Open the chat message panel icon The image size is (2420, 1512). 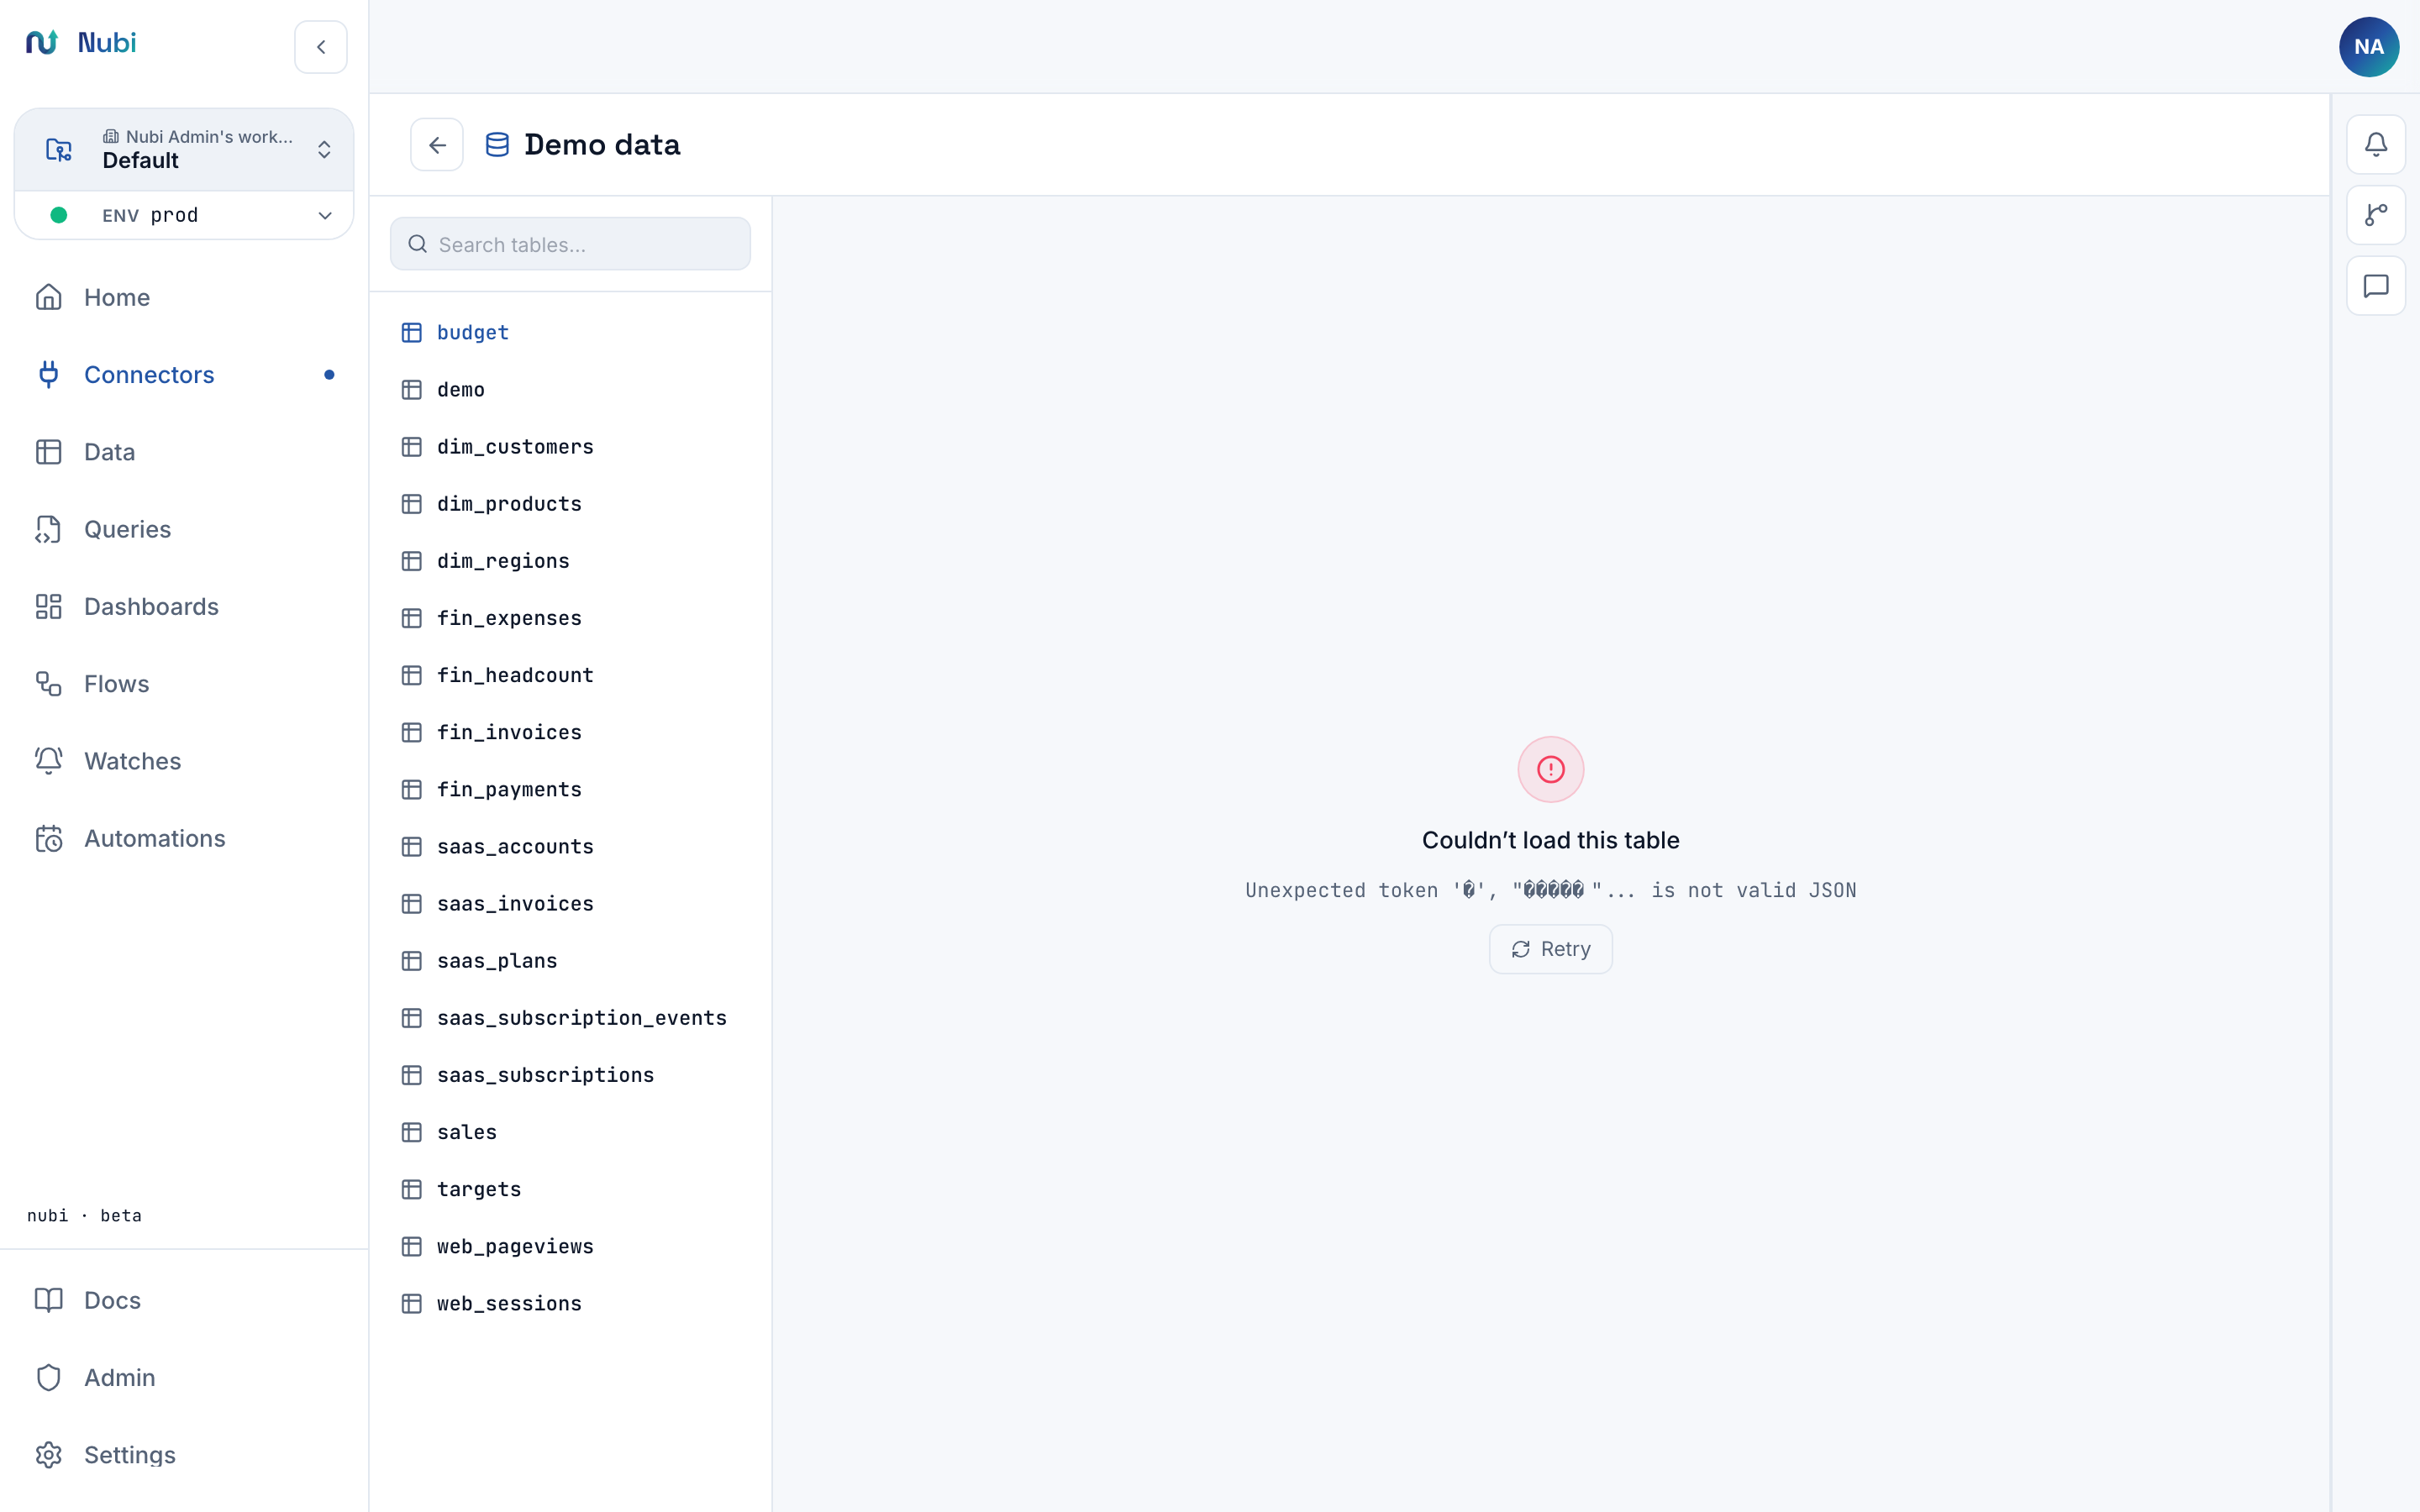tap(2376, 286)
